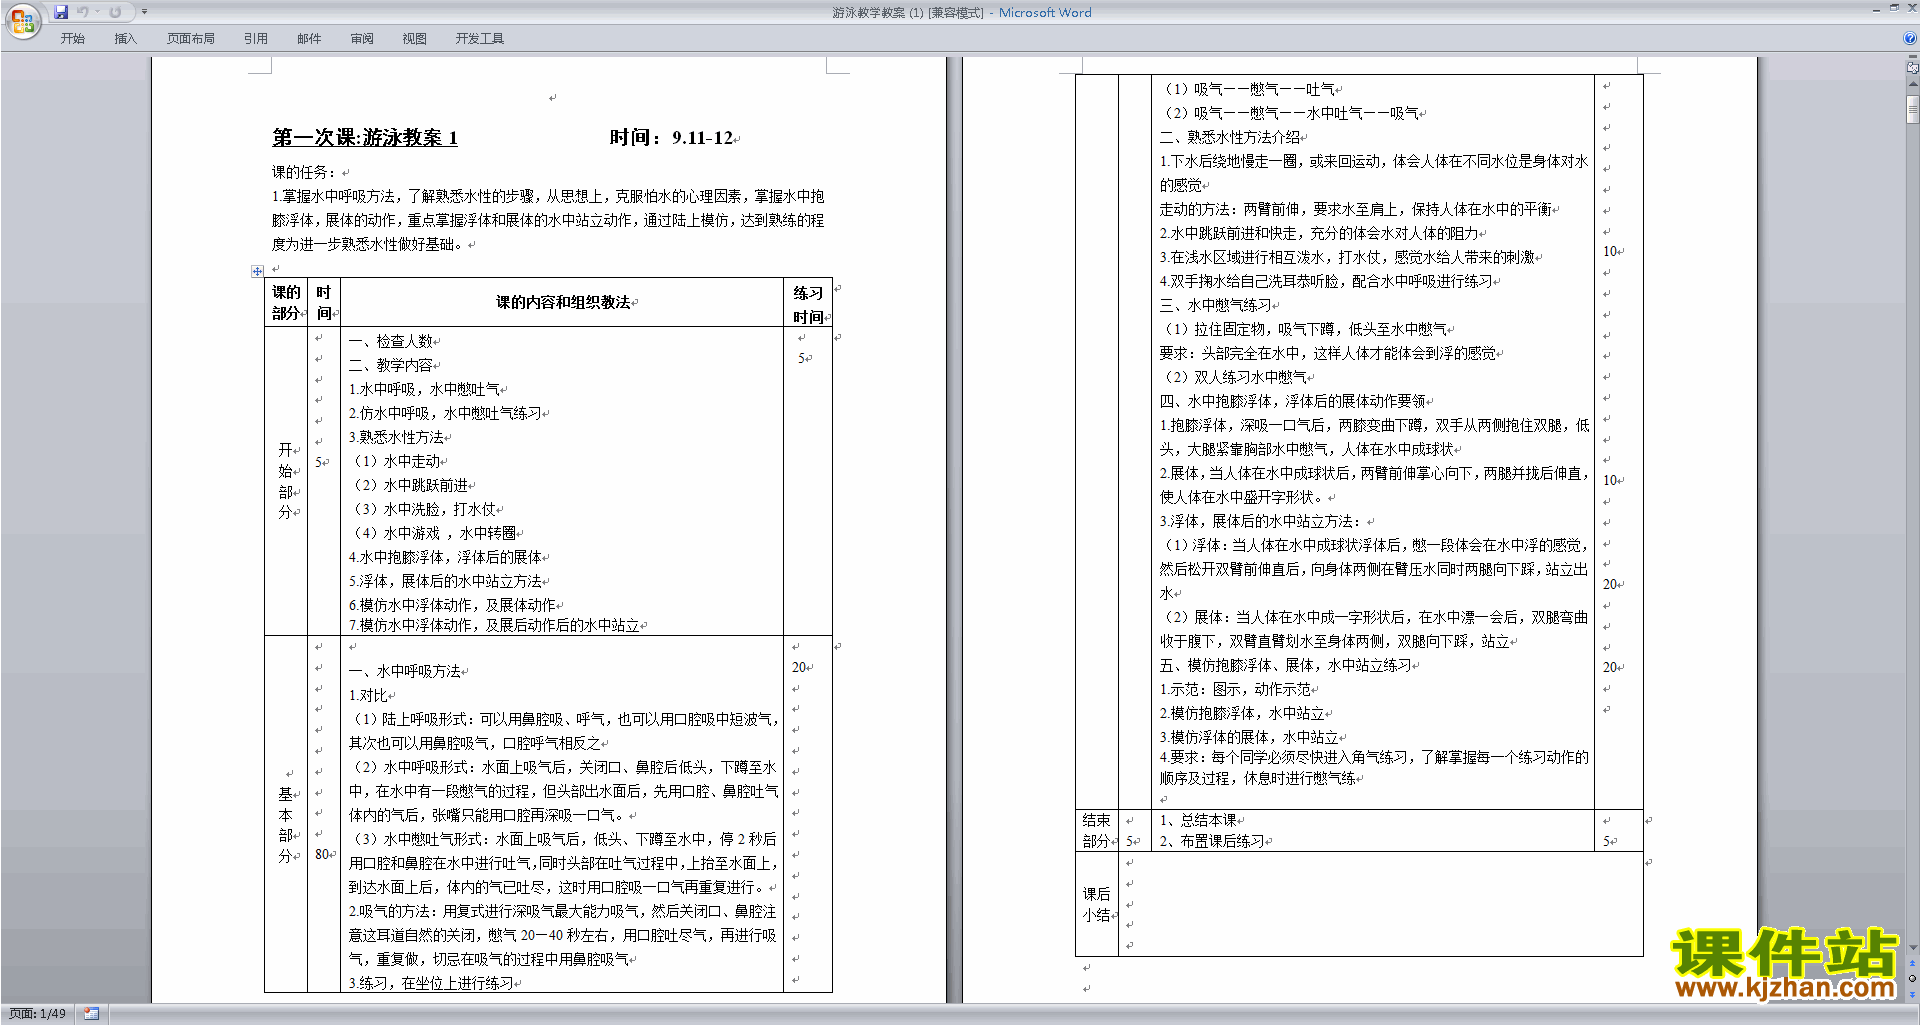Open Word Help question mark icon
This screenshot has height=1025, width=1920.
coord(1910,39)
